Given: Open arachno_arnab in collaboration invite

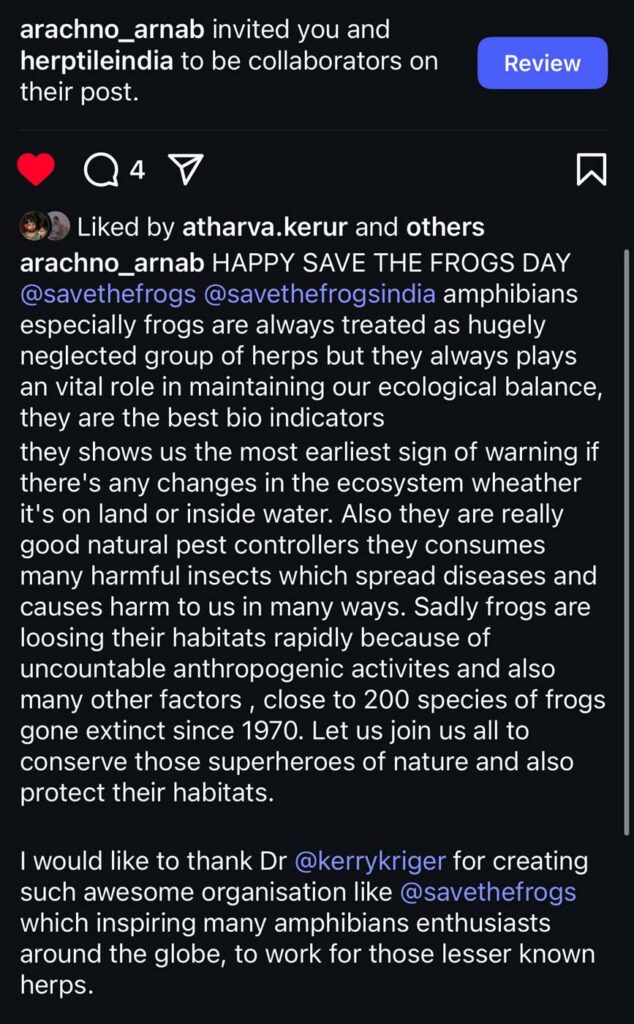Looking at the screenshot, I should (x=112, y=29).
